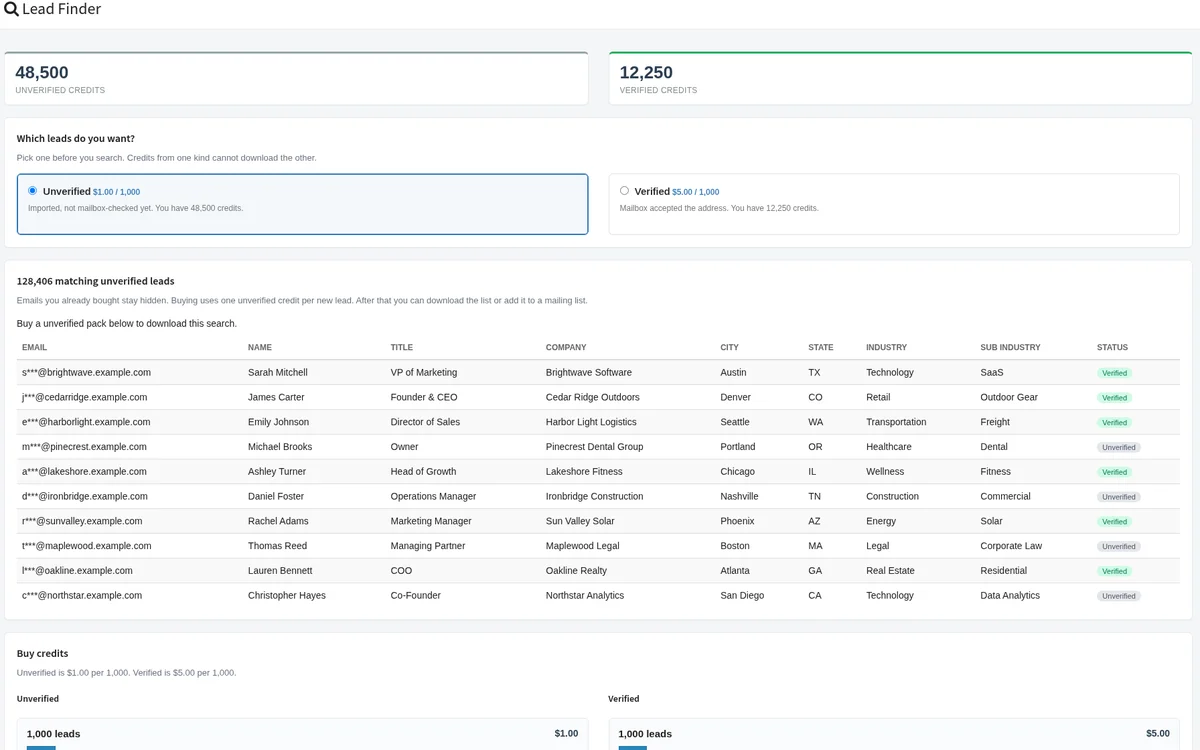Click Sarah Mitchell's Verified status badge
This screenshot has width=1200, height=750.
(1115, 373)
